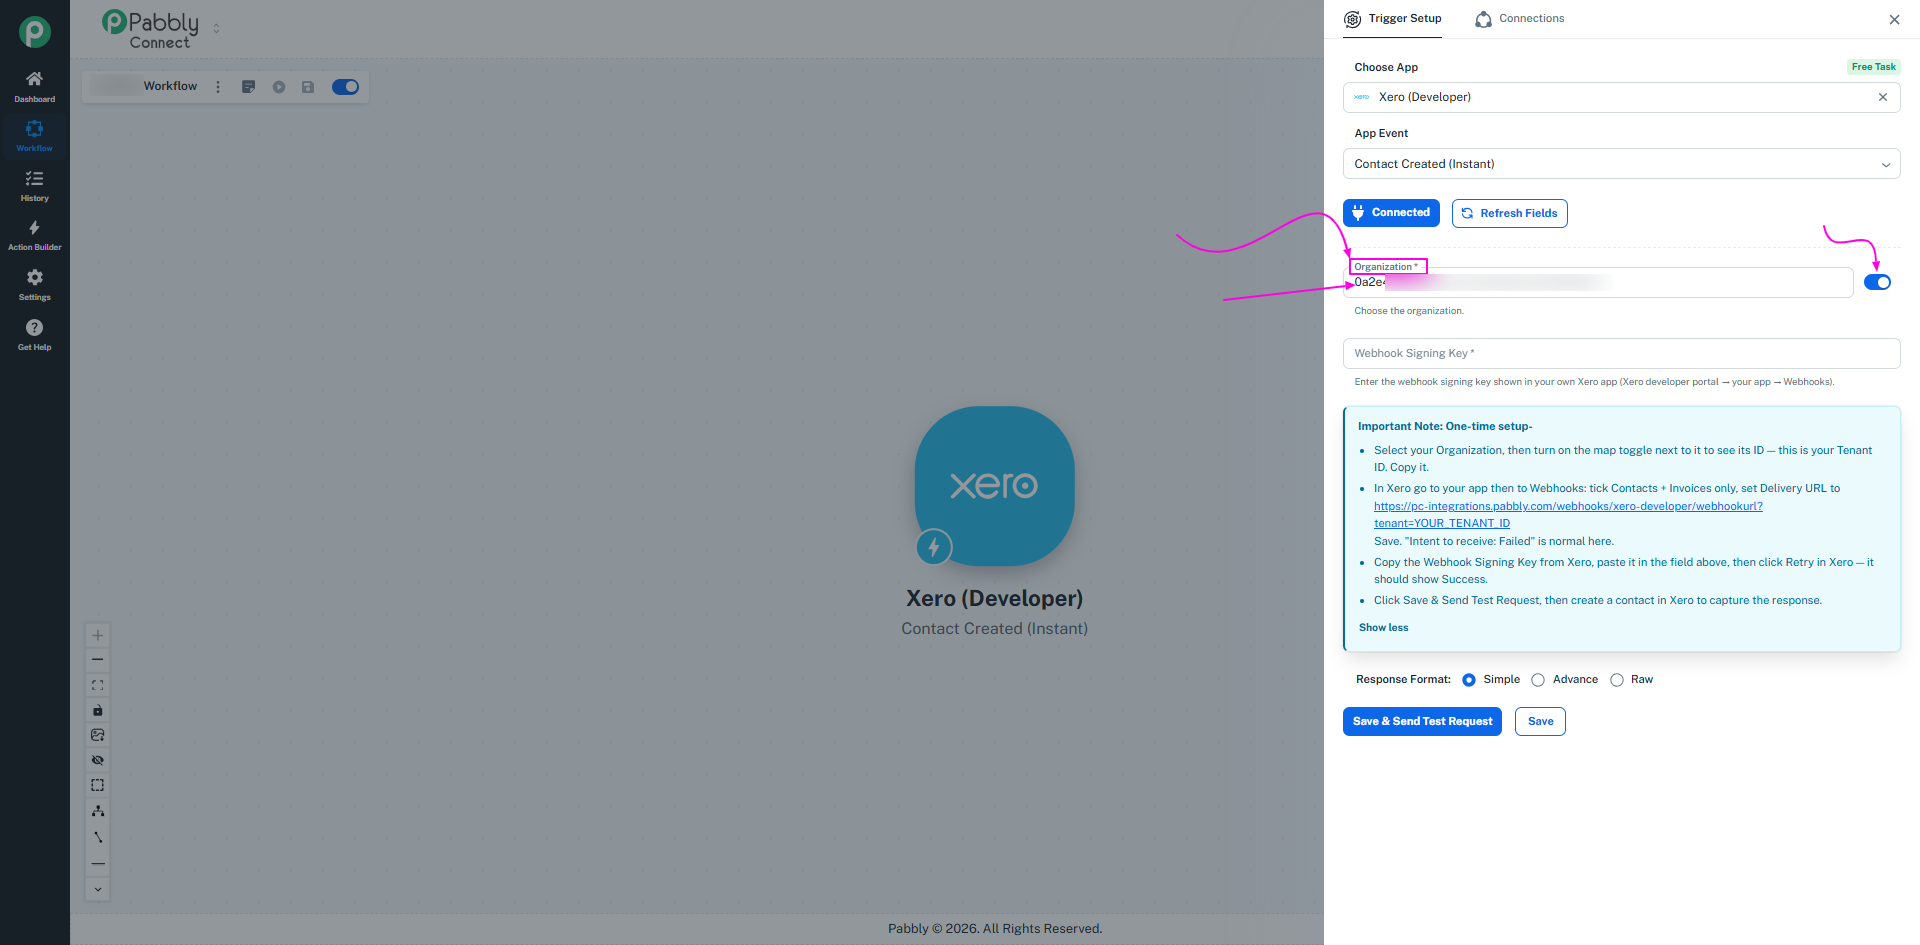Zoom out on the workflow canvas
Screen dimensions: 1920x945
tap(98, 660)
